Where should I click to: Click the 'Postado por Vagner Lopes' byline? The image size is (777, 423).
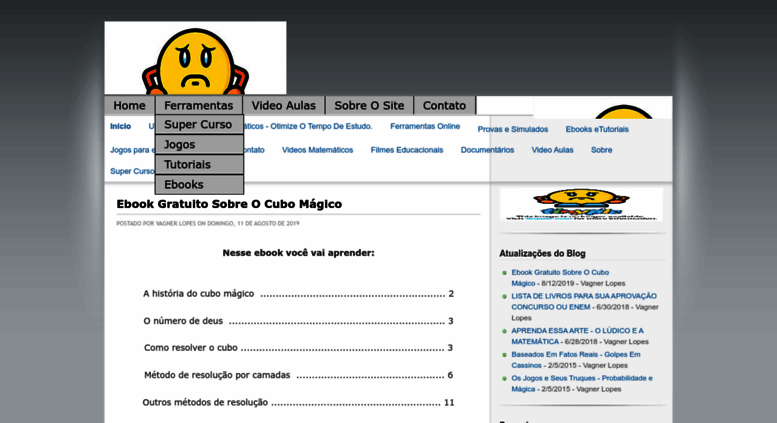[x=208, y=223]
